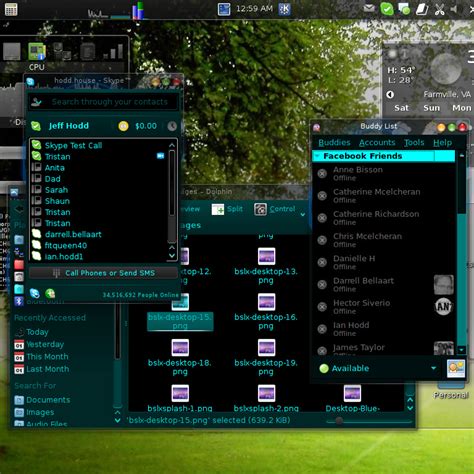Open the Available status dropdown
Viewport: 474px width, 474px height.
coord(377,368)
